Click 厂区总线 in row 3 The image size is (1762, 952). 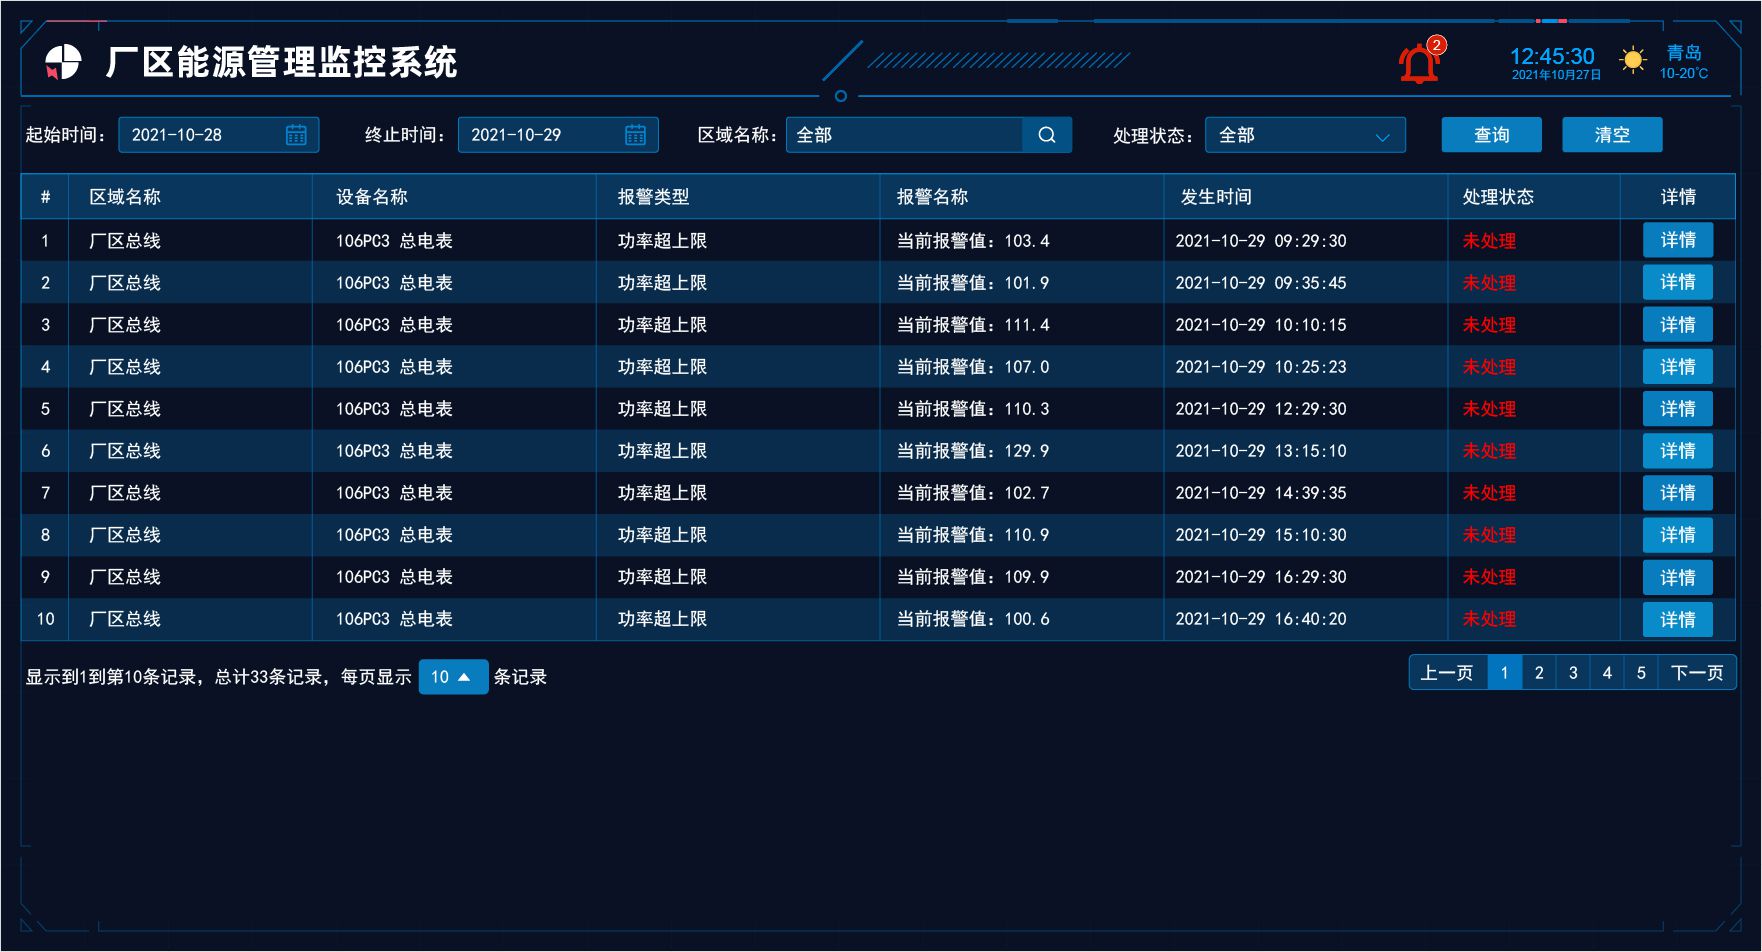(125, 325)
